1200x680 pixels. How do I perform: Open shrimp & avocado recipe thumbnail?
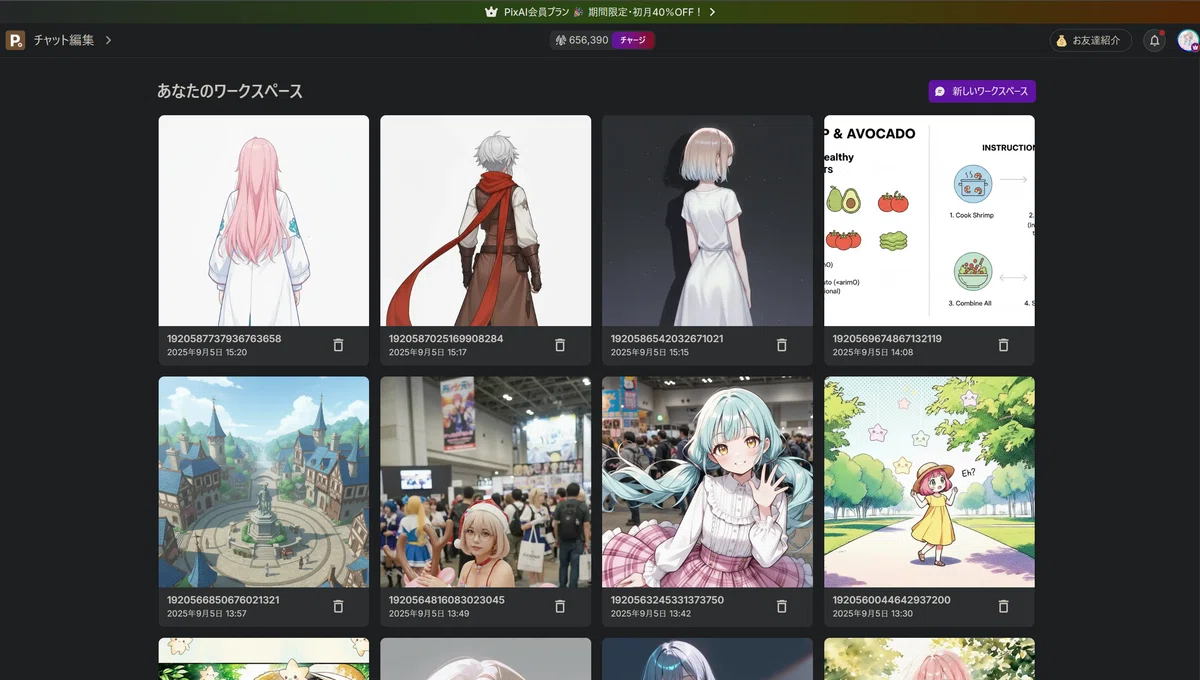click(930, 220)
